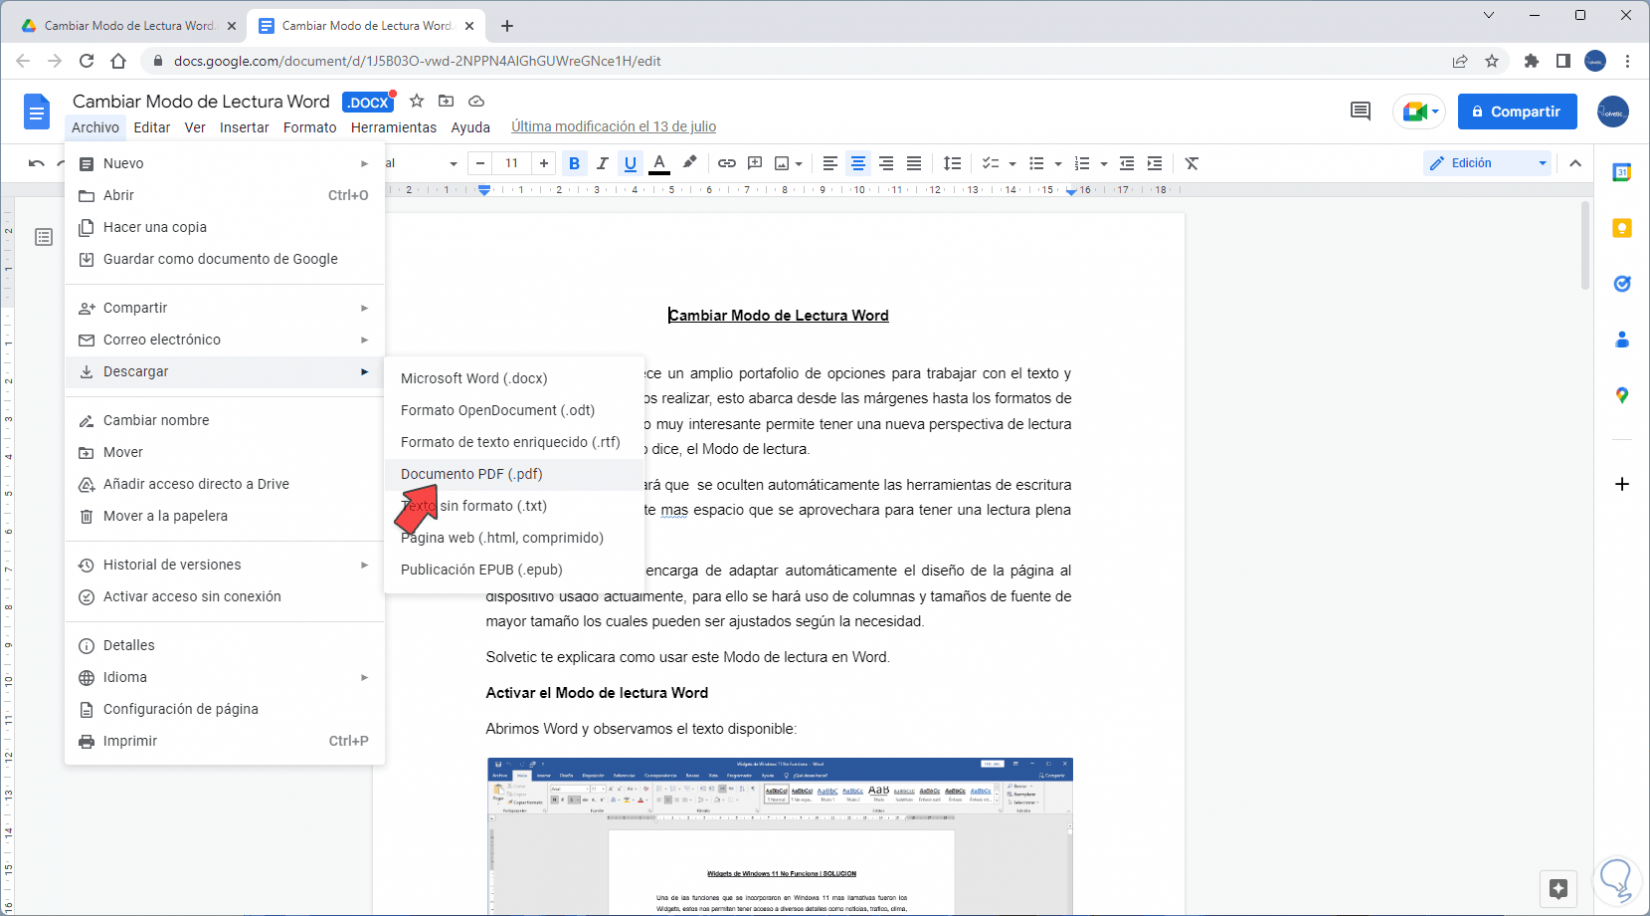Click the undo icon

37,163
